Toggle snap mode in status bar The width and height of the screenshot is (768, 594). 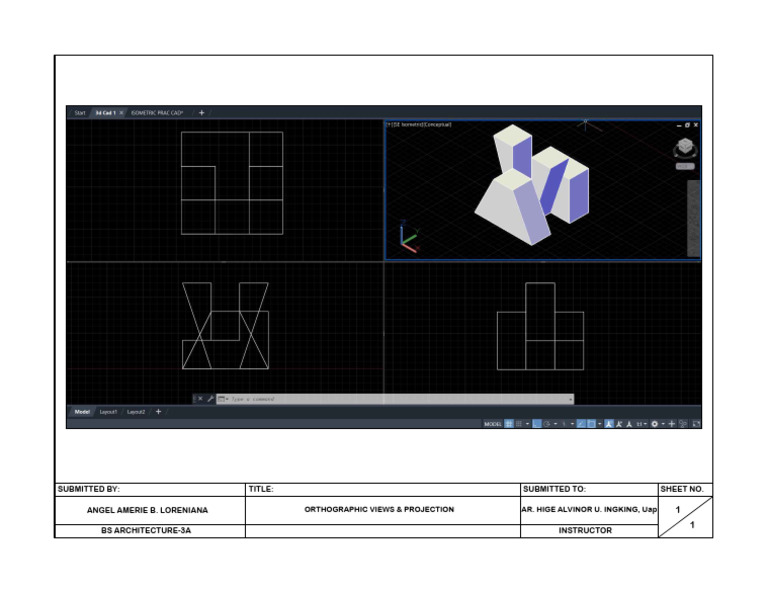click(x=519, y=424)
